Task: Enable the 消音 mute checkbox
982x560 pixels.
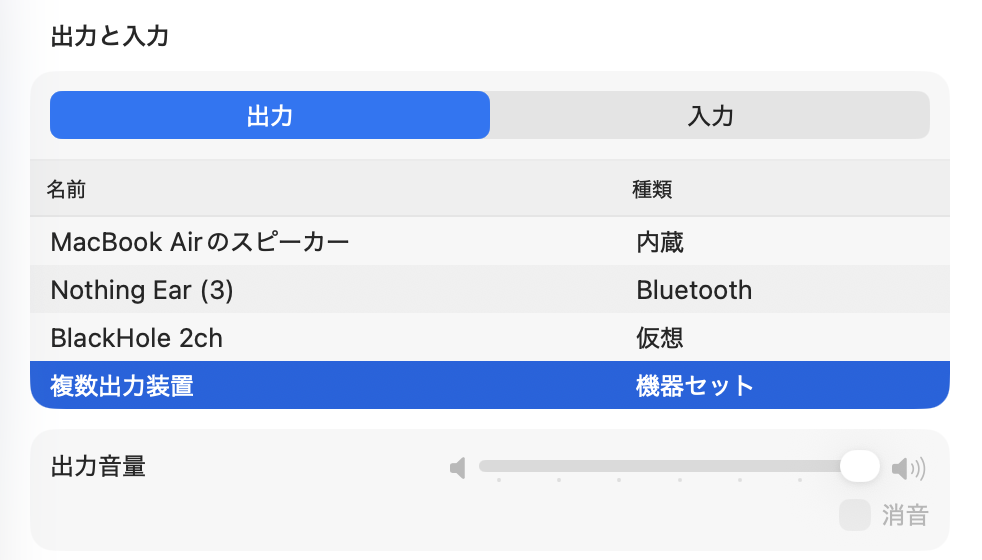Action: pyautogui.click(x=855, y=515)
